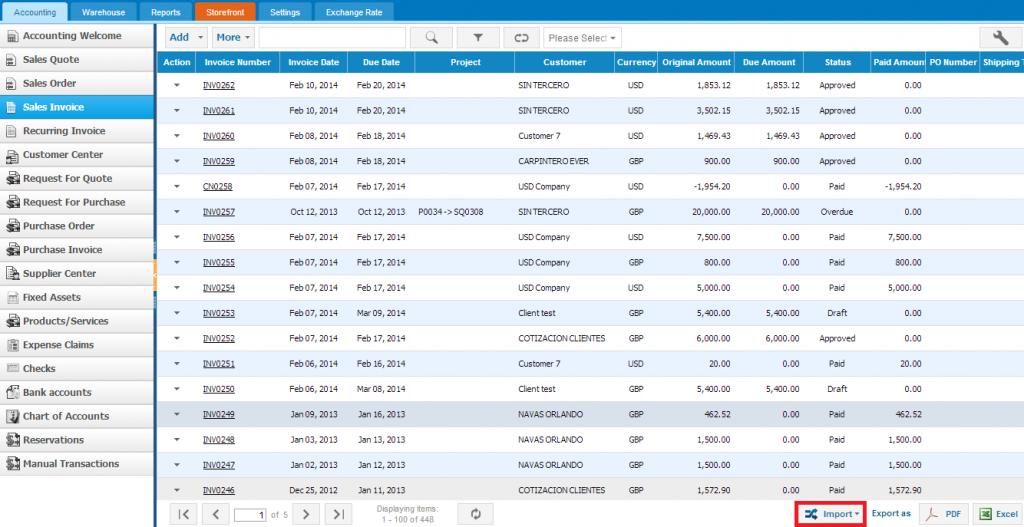Go to first page of invoices
1024x527 pixels.
184,515
